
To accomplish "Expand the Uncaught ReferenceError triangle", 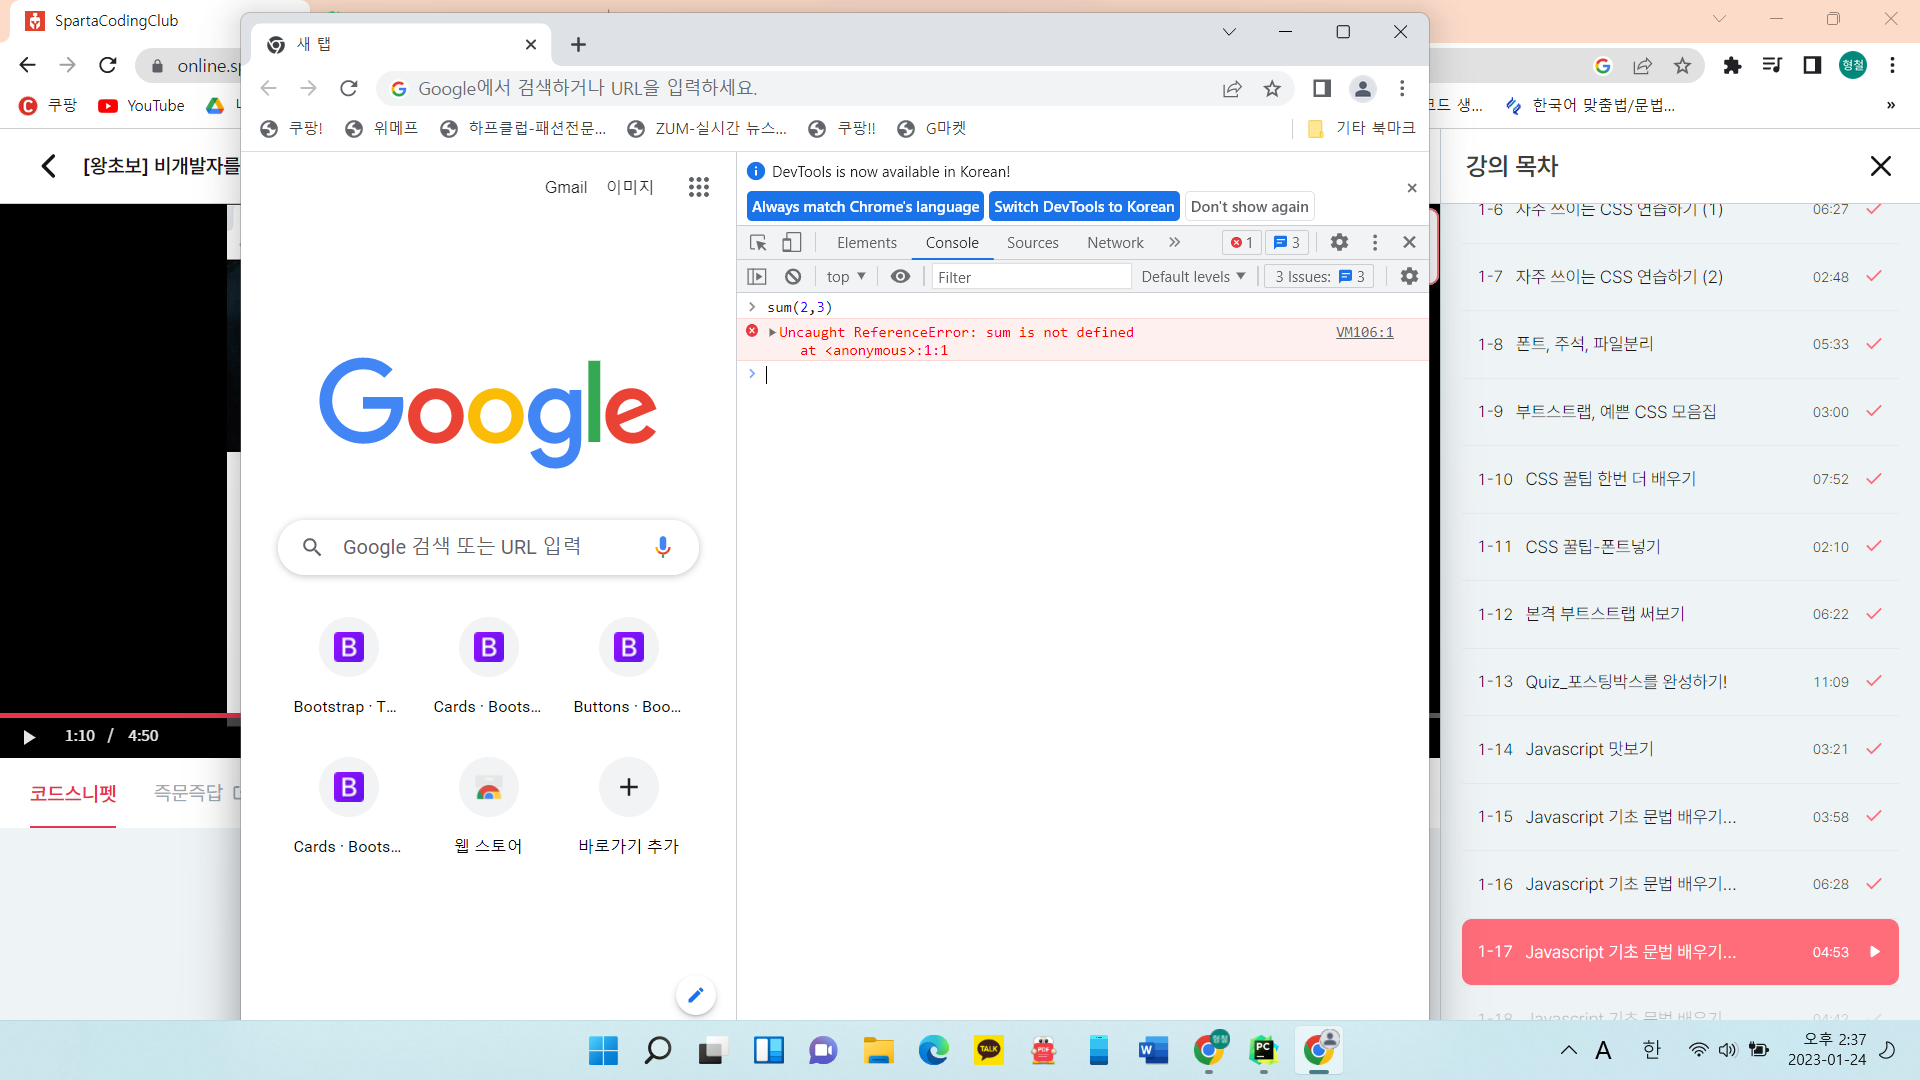I will point(772,333).
